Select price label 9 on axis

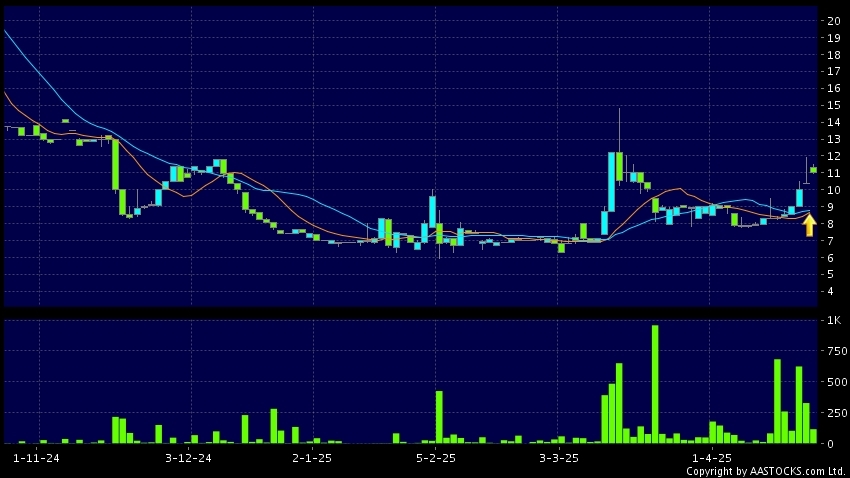click(830, 207)
